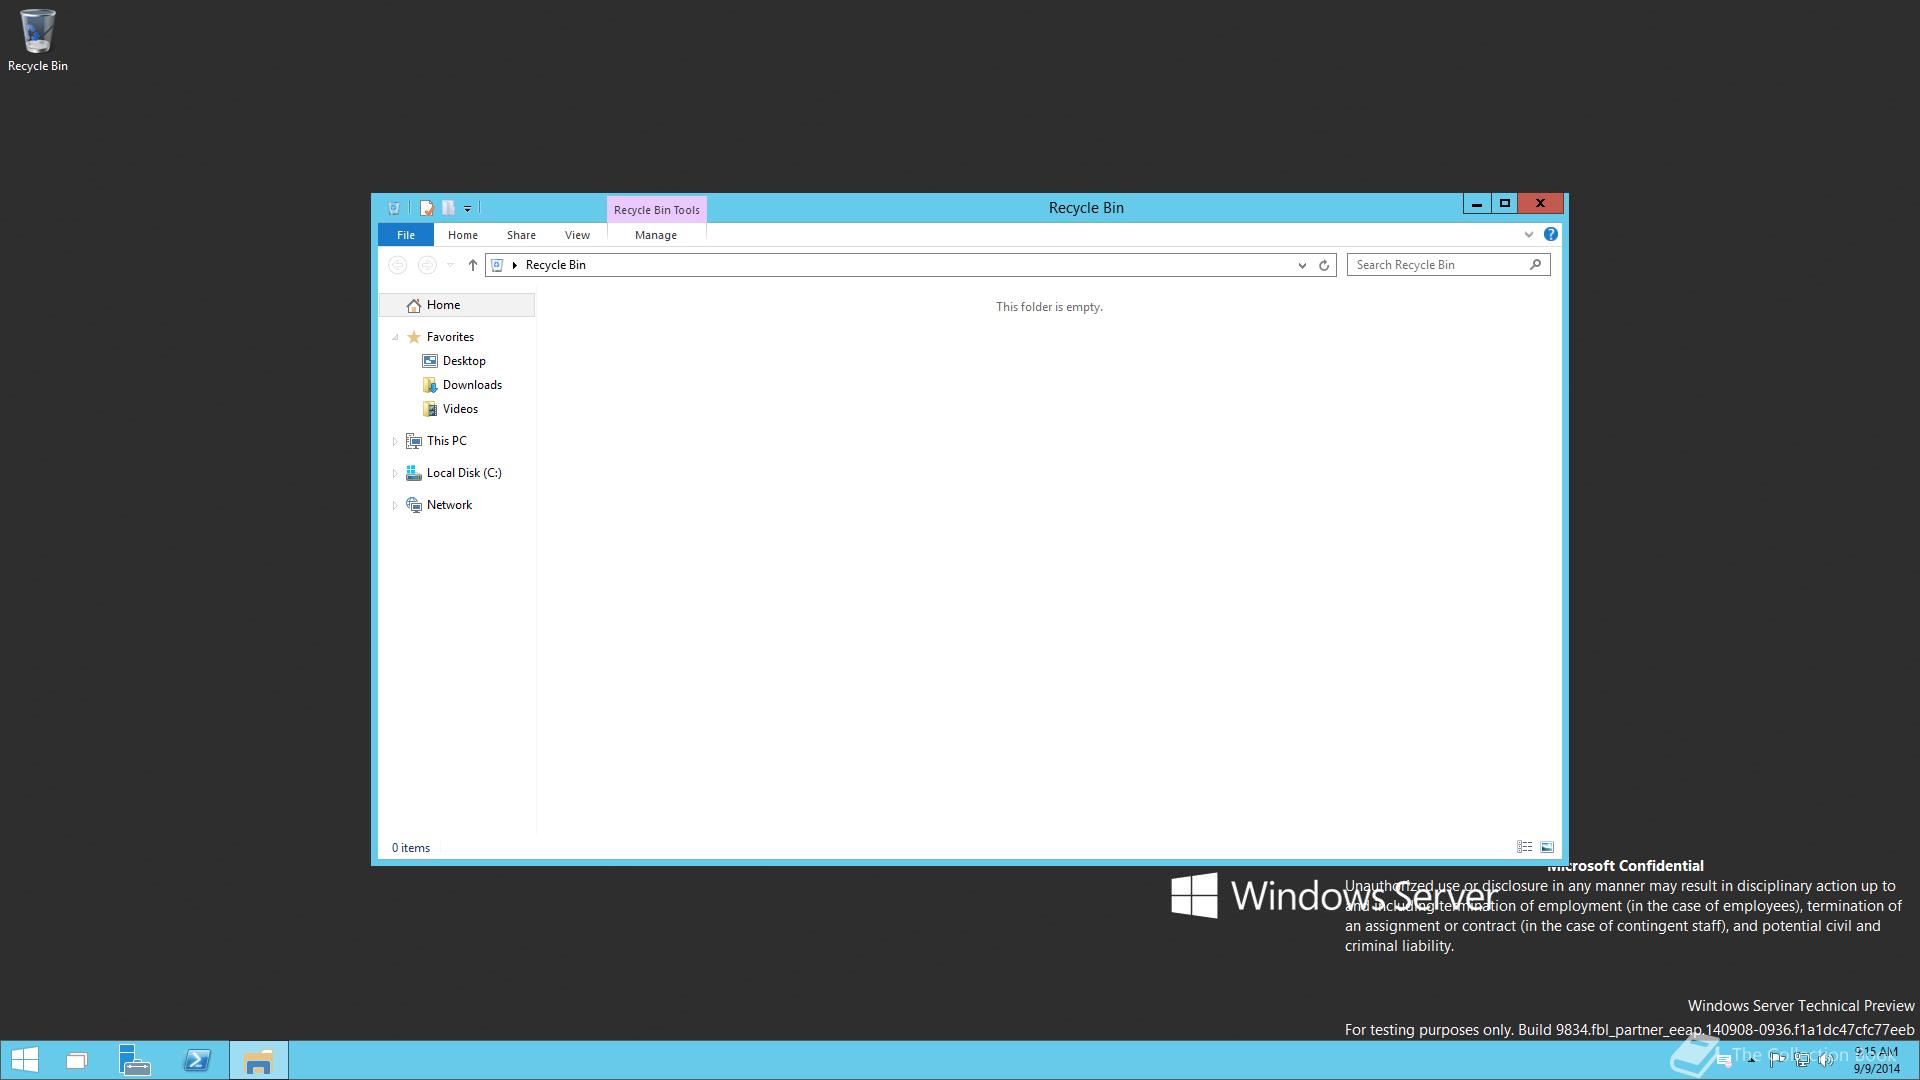The width and height of the screenshot is (1920, 1080).
Task: Switch to the Home ribbon tab
Action: pos(462,235)
